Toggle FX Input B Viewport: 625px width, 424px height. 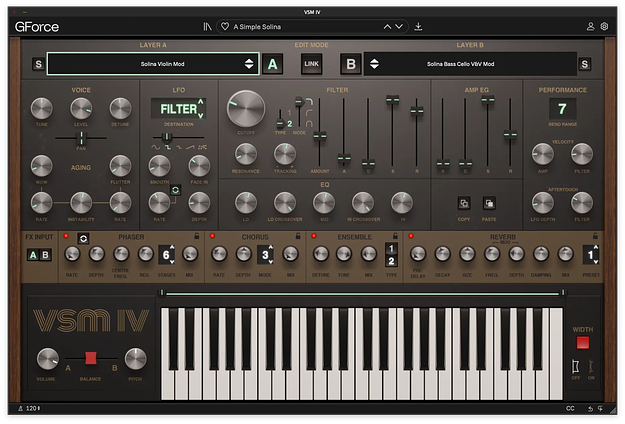pyautogui.click(x=45, y=255)
